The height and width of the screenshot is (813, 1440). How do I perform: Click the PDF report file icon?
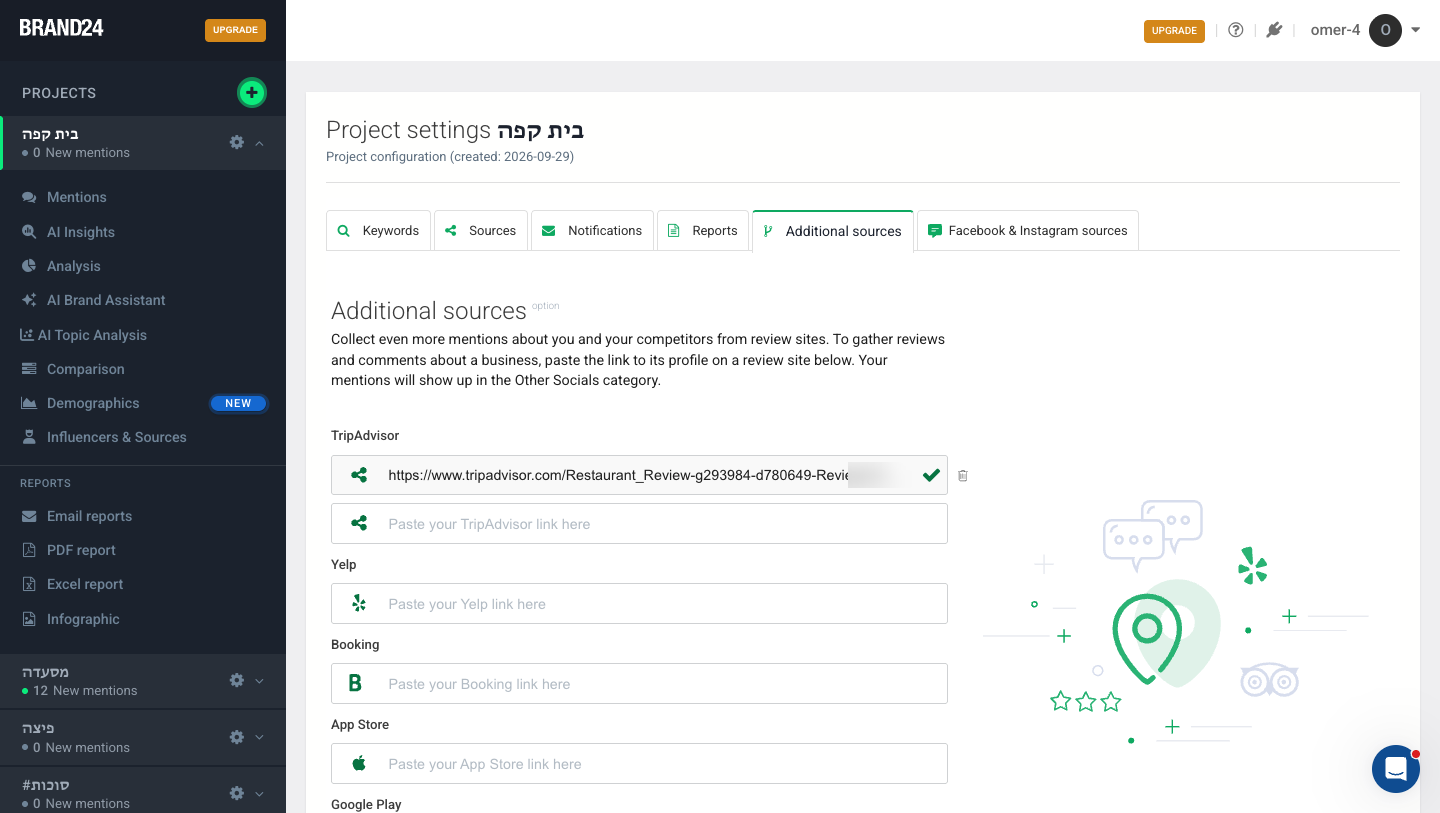coord(29,550)
